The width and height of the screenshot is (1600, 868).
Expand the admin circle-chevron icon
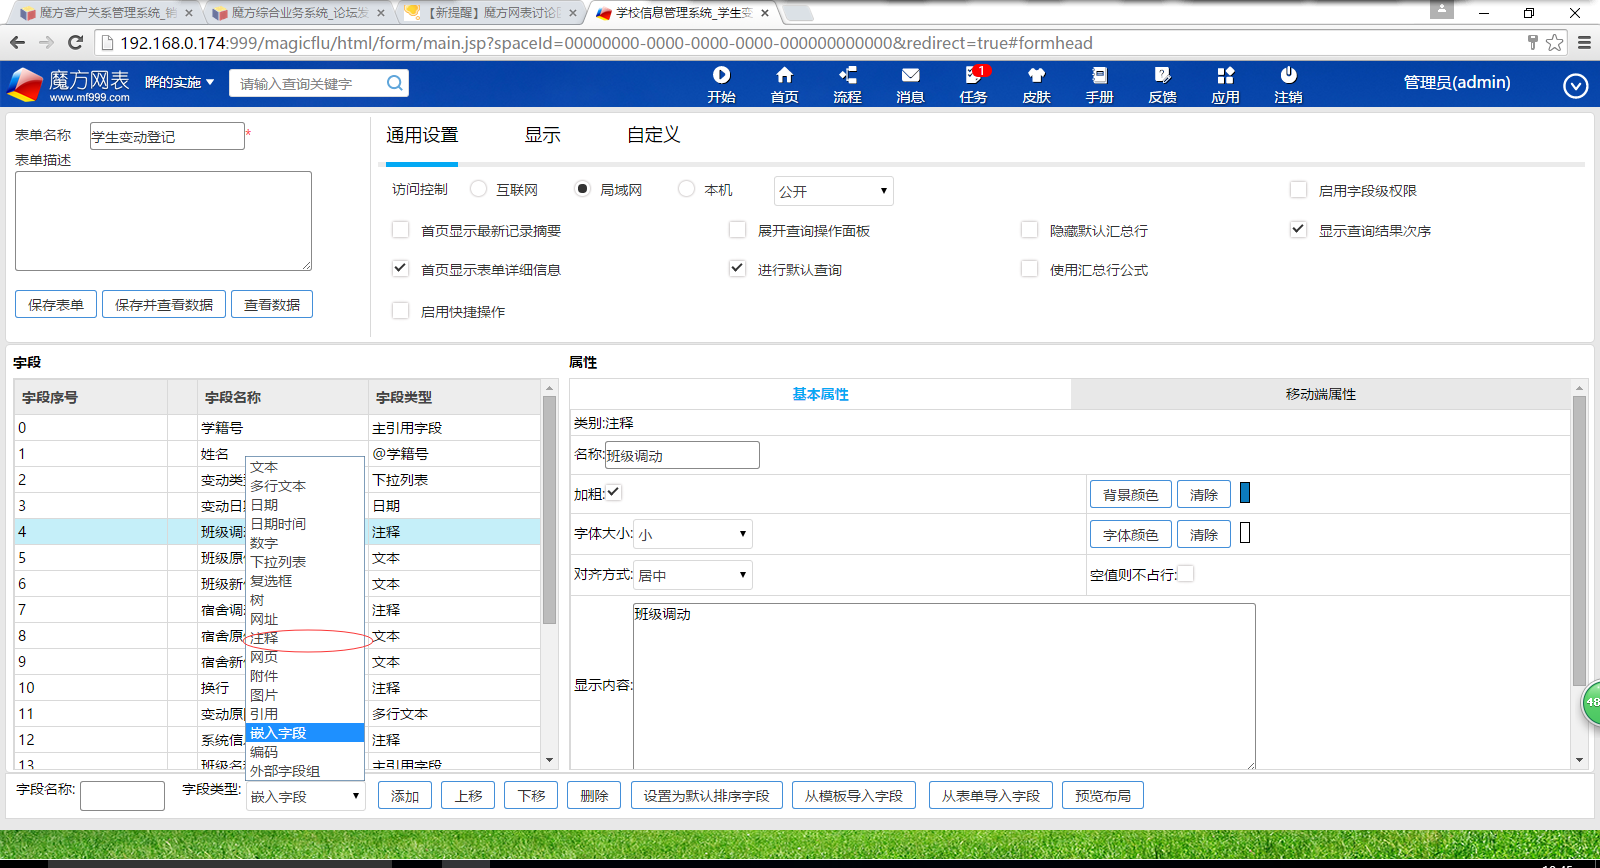(x=1575, y=86)
